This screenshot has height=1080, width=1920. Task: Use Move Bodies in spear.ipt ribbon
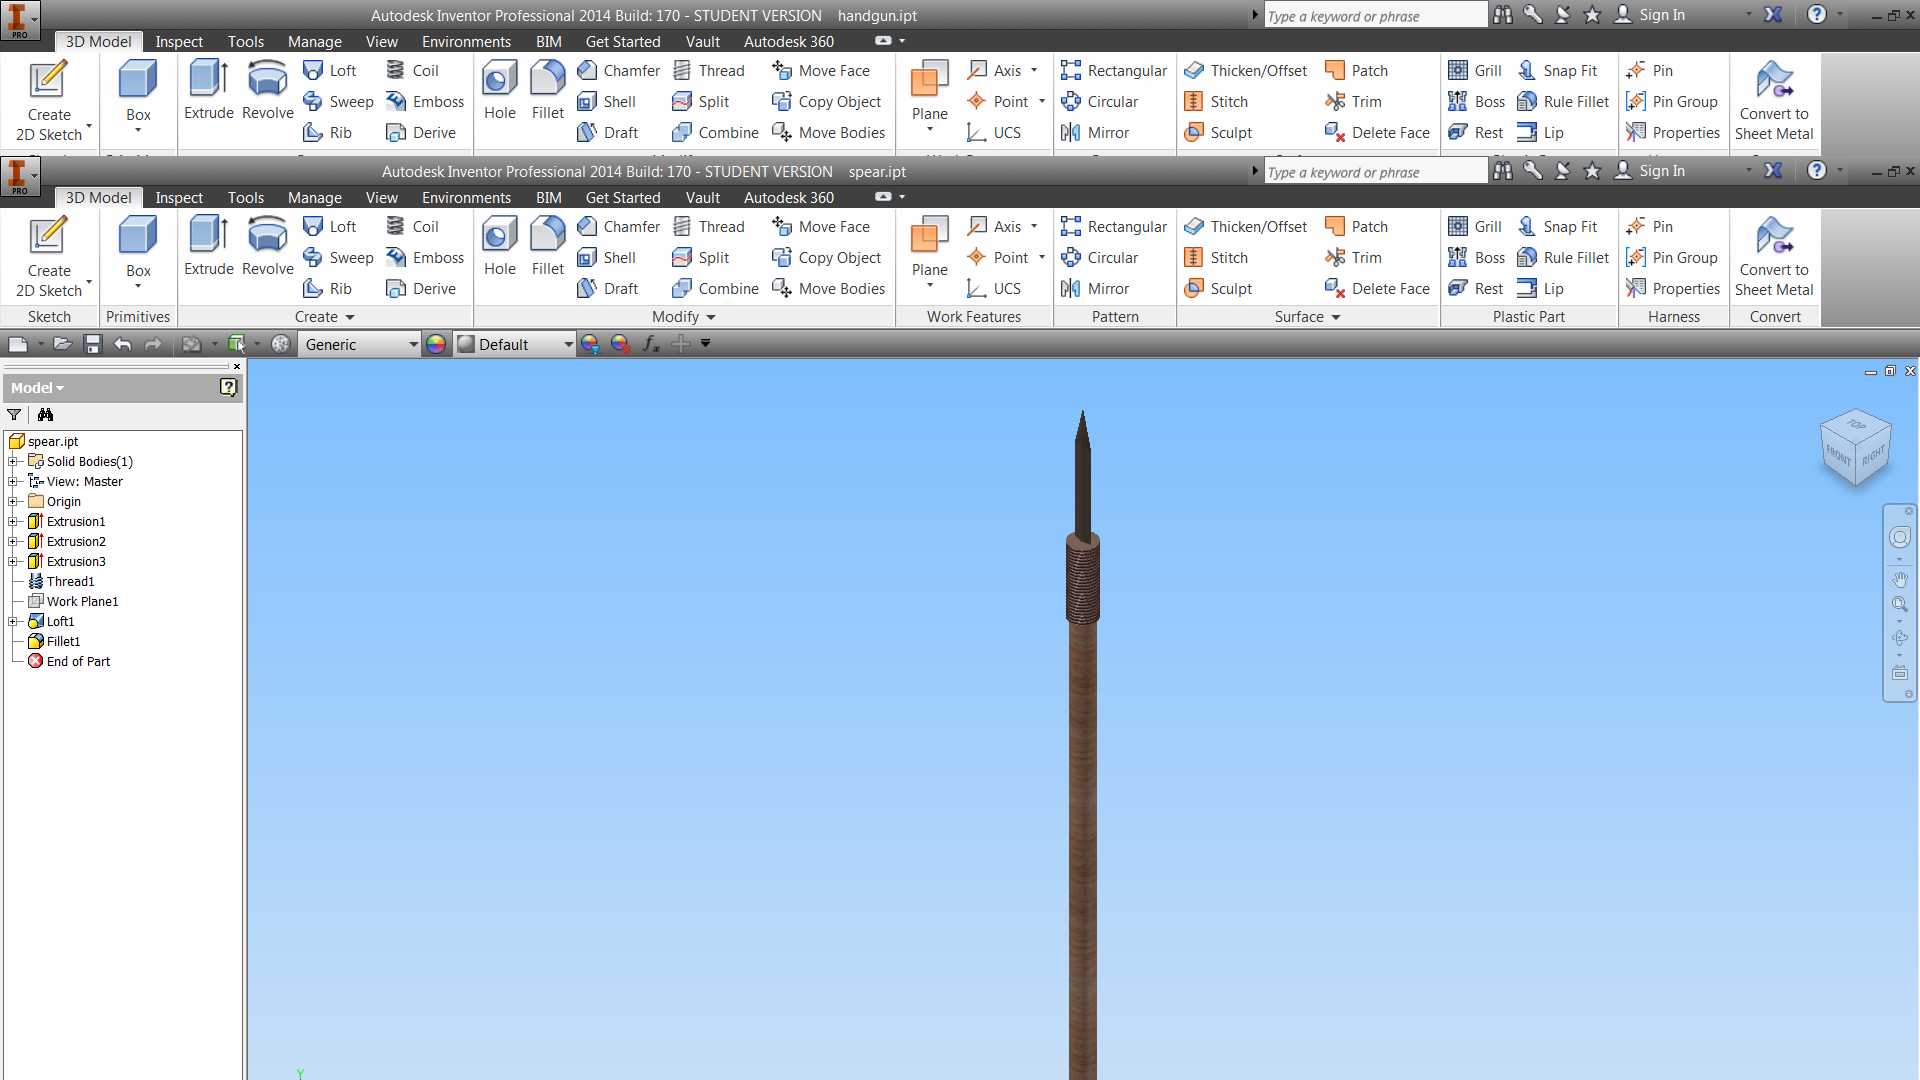[x=829, y=289]
